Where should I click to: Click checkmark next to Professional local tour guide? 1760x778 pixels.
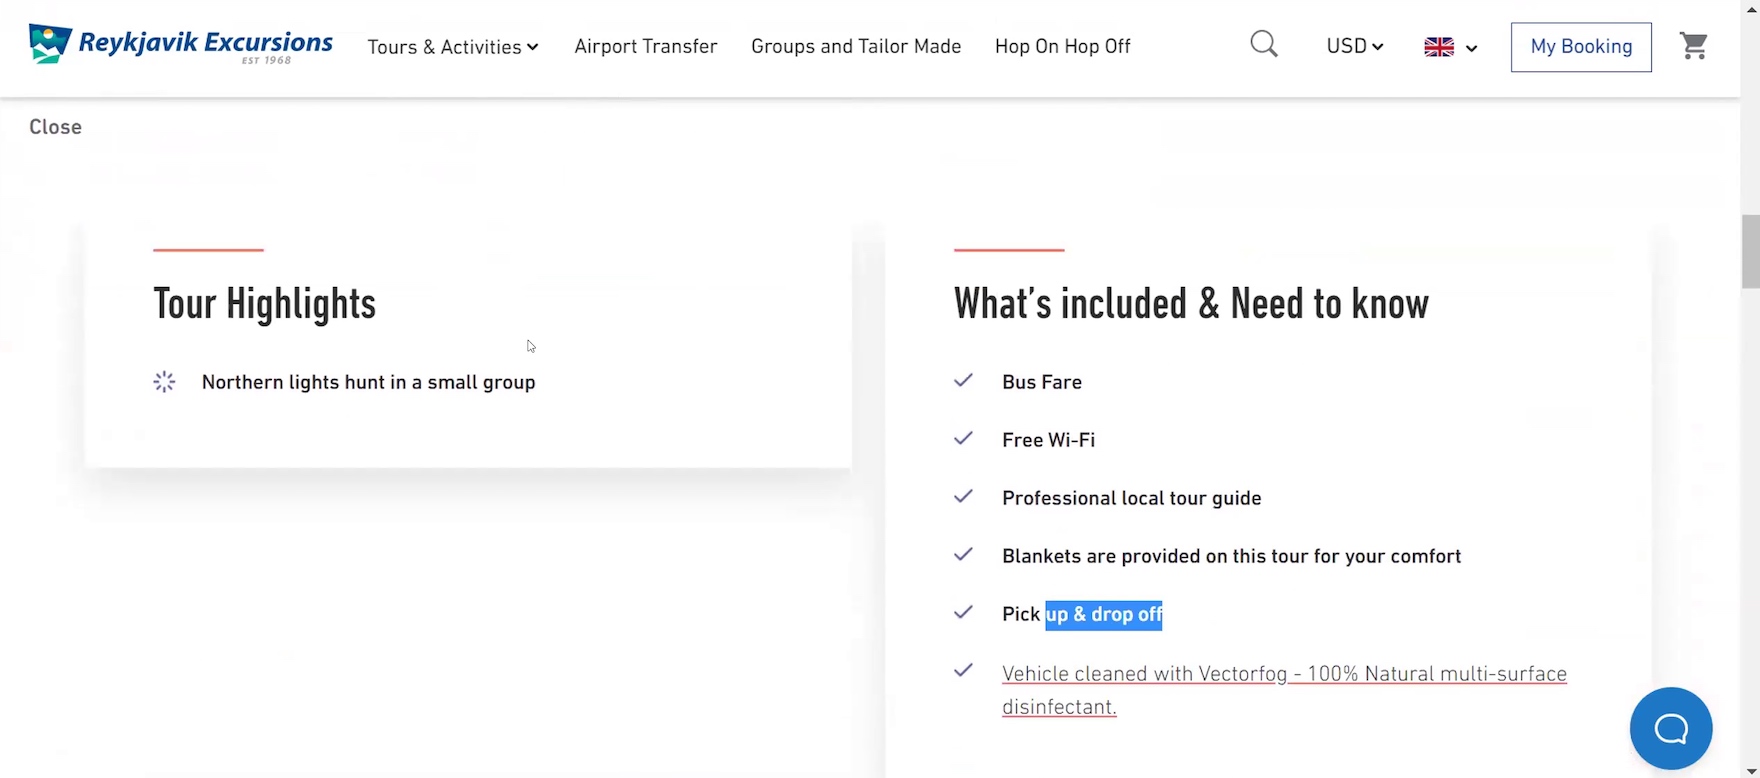click(x=963, y=497)
